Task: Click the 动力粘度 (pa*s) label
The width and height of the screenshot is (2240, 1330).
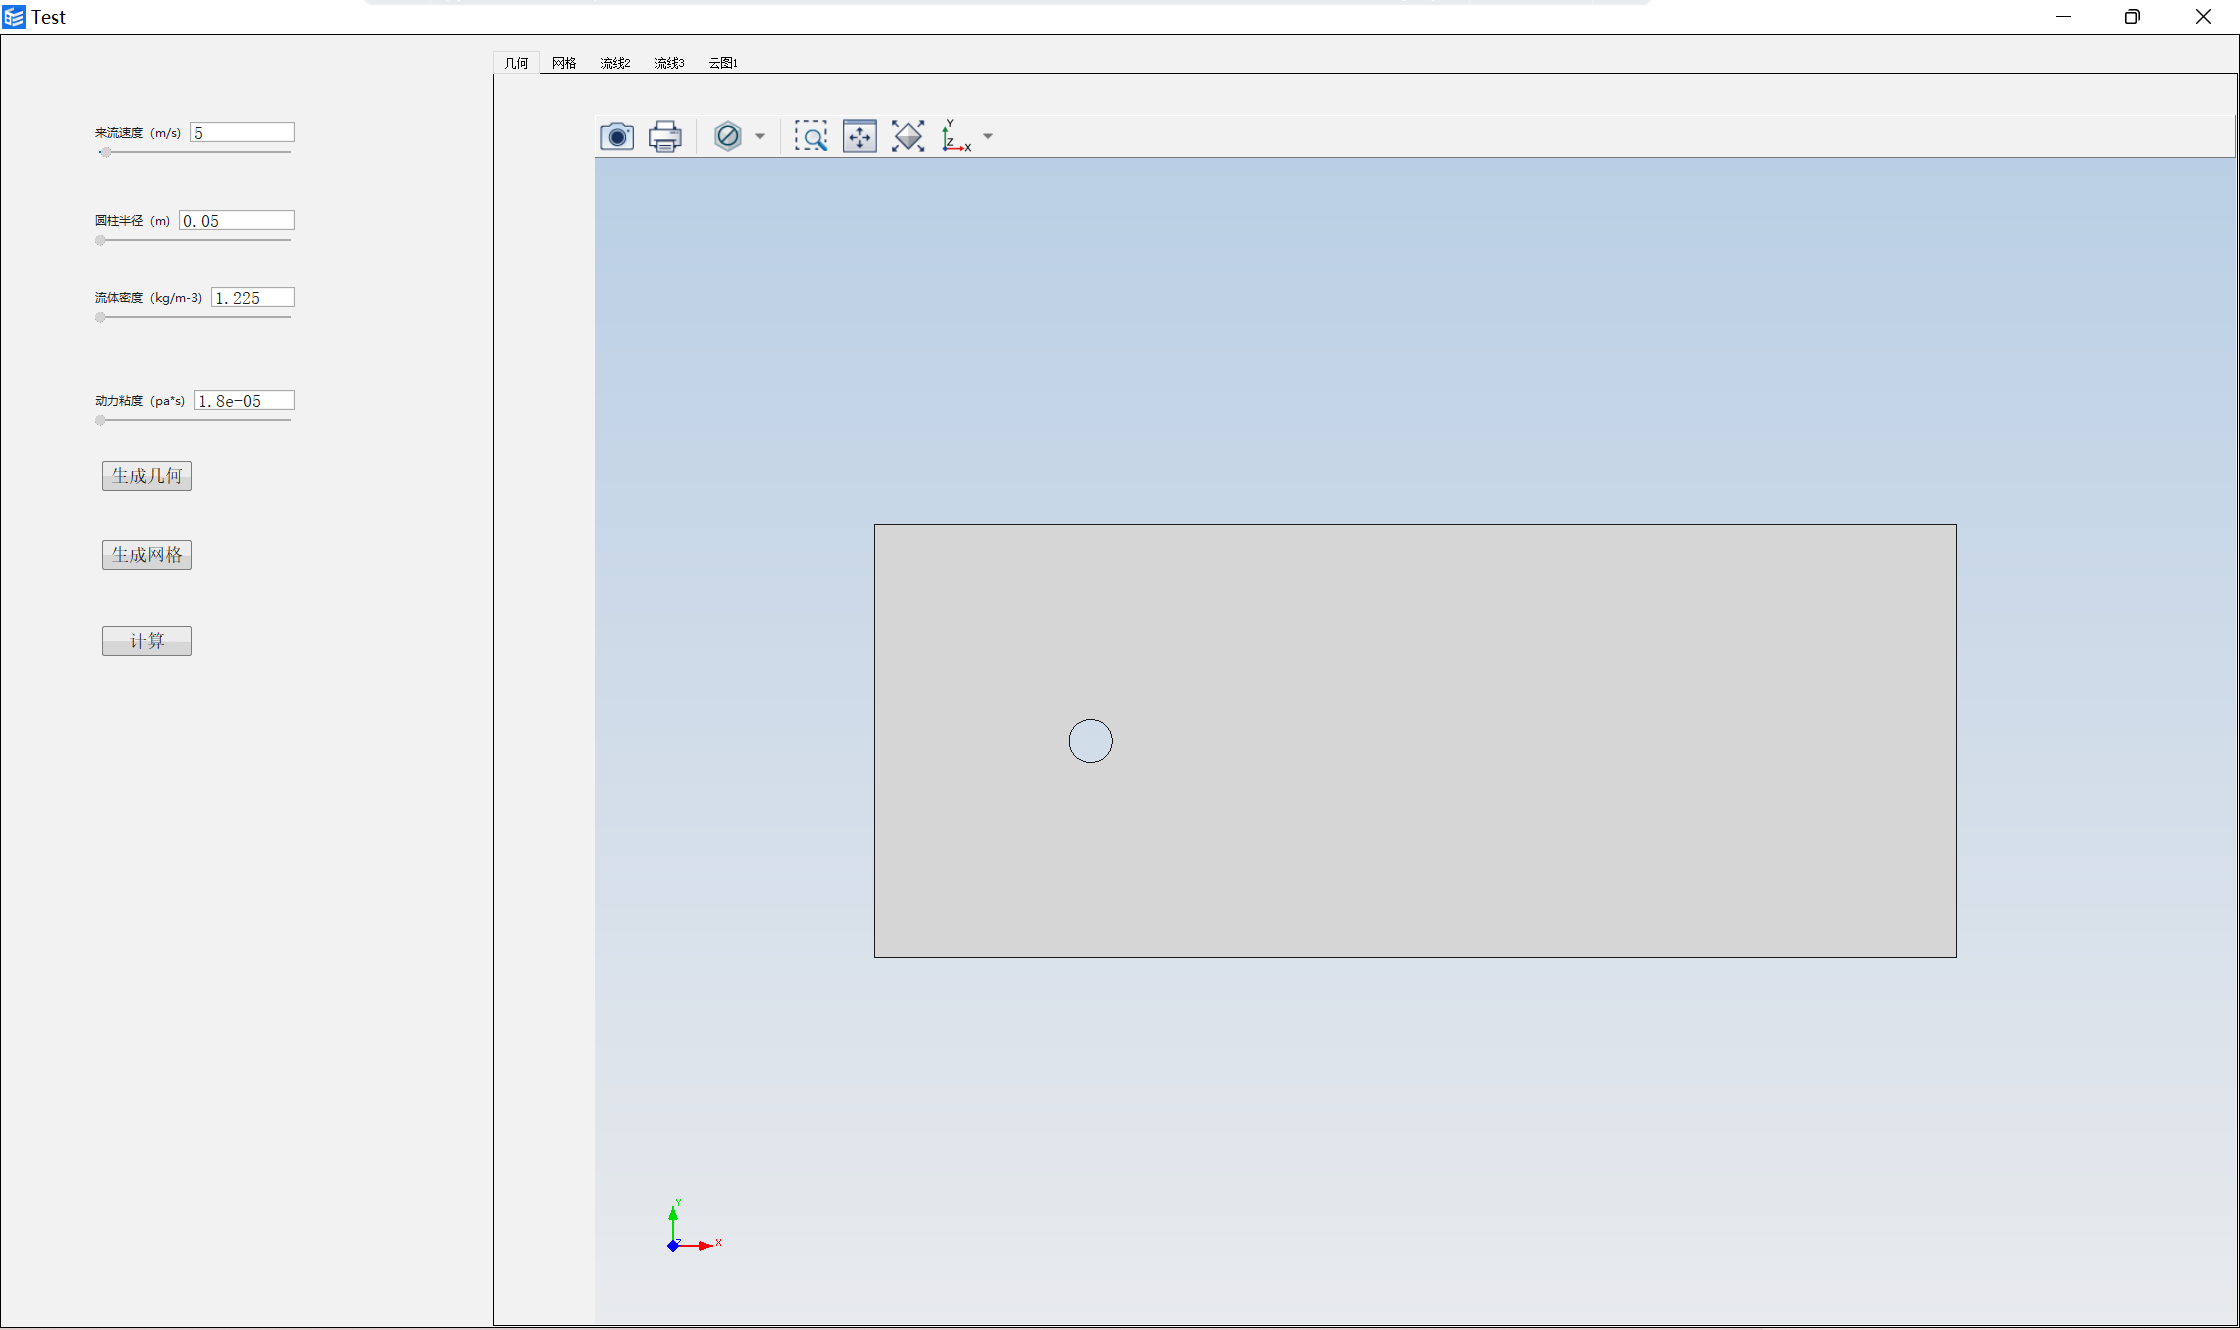Action: click(x=140, y=401)
